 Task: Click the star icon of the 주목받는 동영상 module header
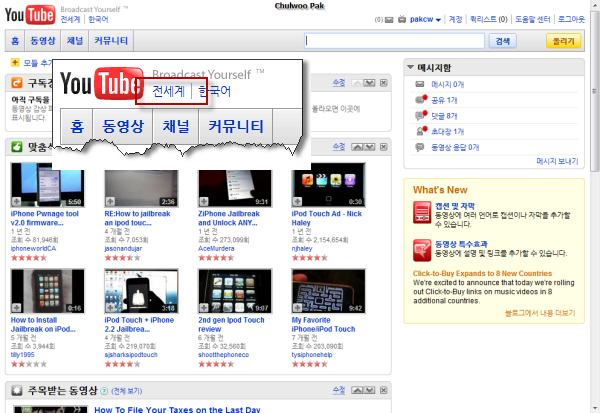[17, 390]
